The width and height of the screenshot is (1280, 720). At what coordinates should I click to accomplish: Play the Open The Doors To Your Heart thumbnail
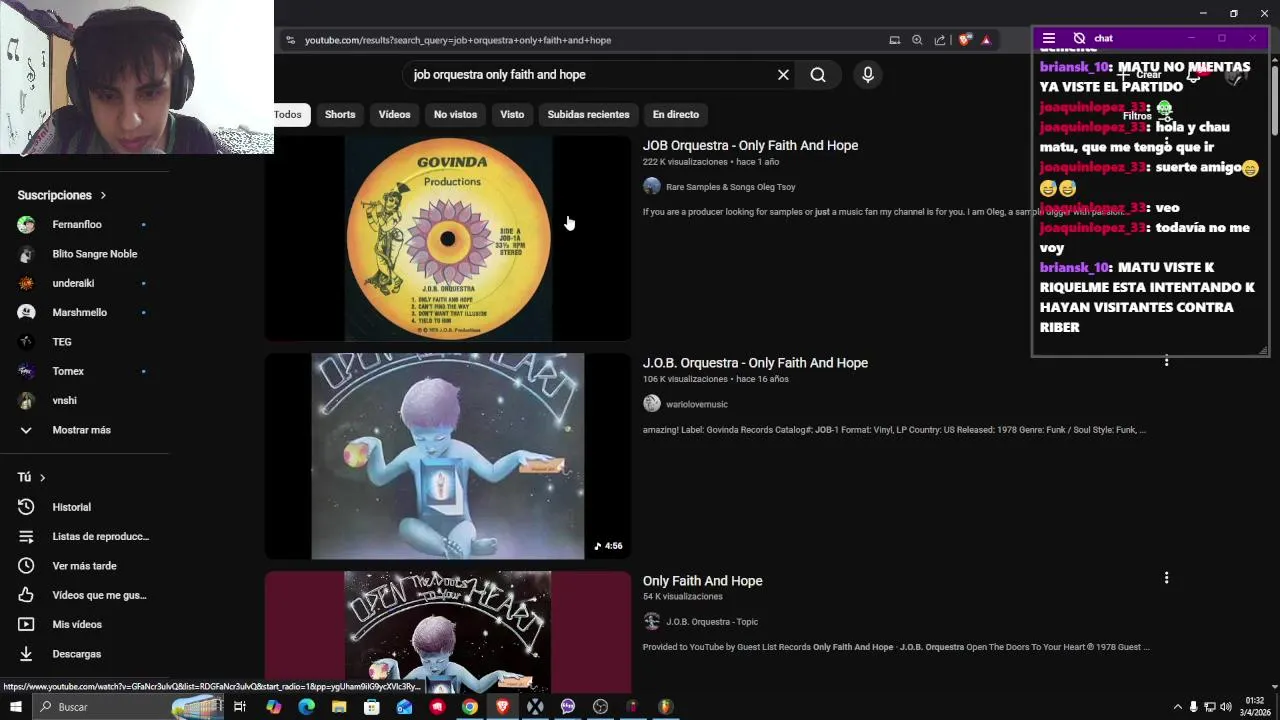pyautogui.click(x=448, y=632)
